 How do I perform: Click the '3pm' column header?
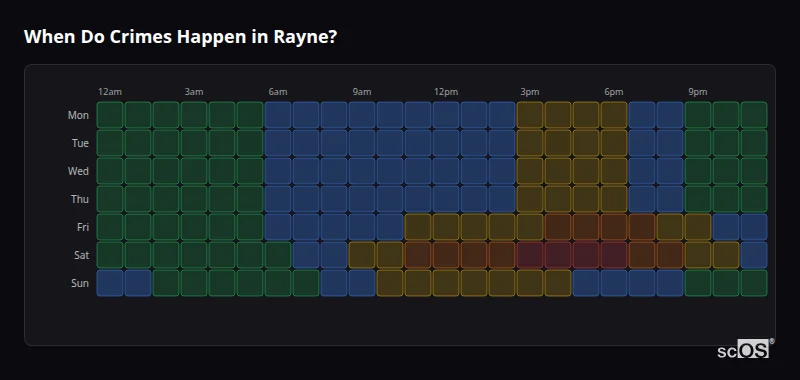pos(530,92)
